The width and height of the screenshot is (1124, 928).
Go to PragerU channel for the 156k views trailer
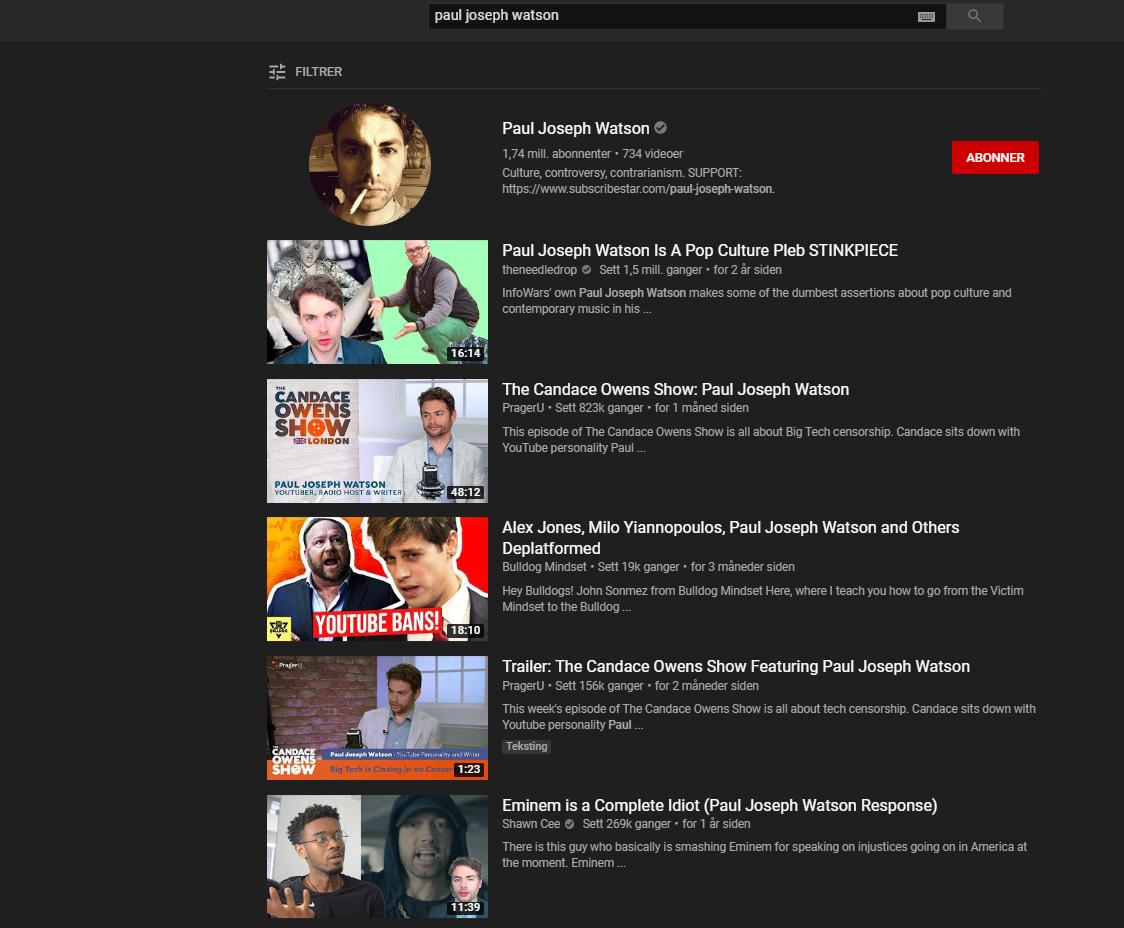pos(523,686)
